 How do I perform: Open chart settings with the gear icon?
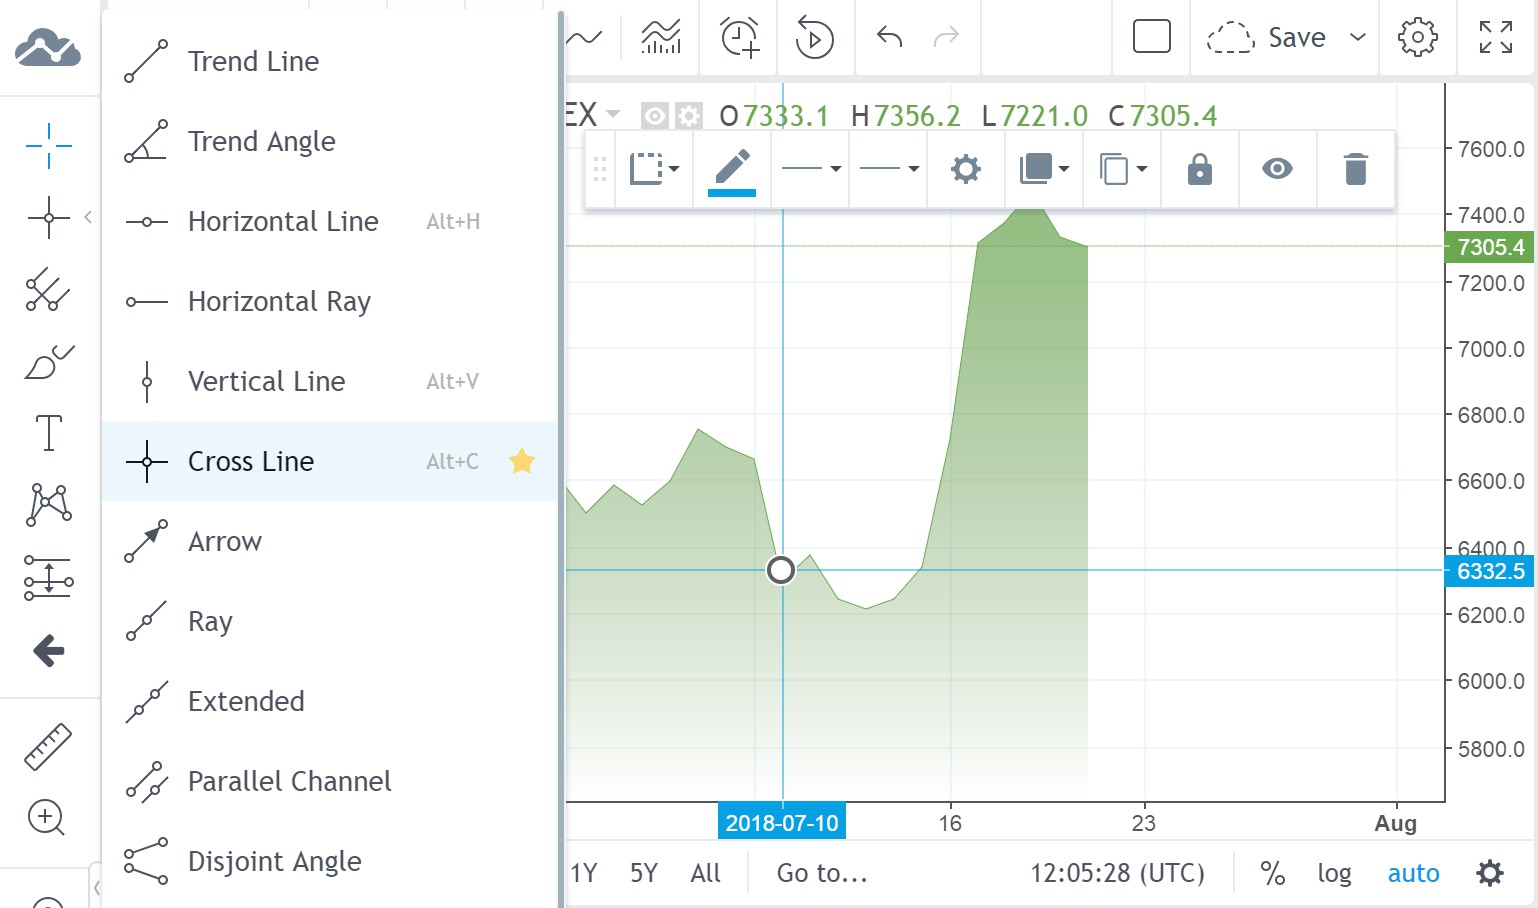1417,38
